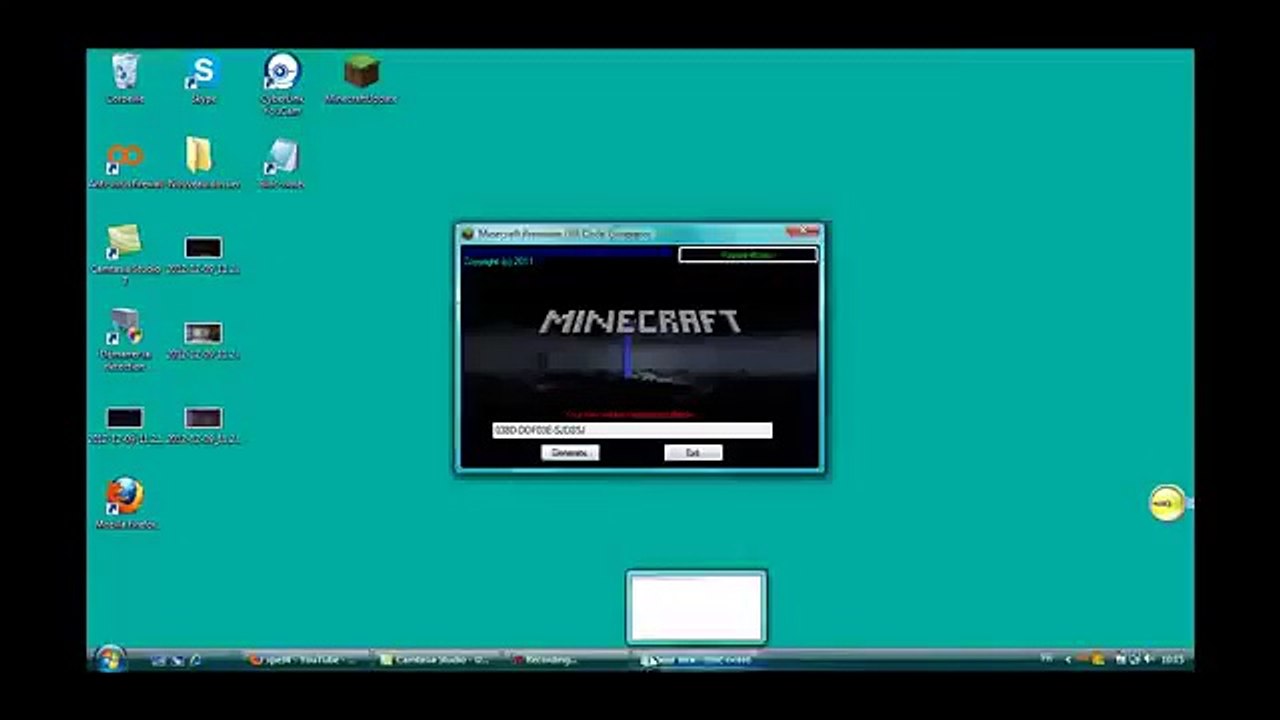The image size is (1280, 720).
Task: Select video thumbnail right of computer-shield shortcut
Action: 203,339
